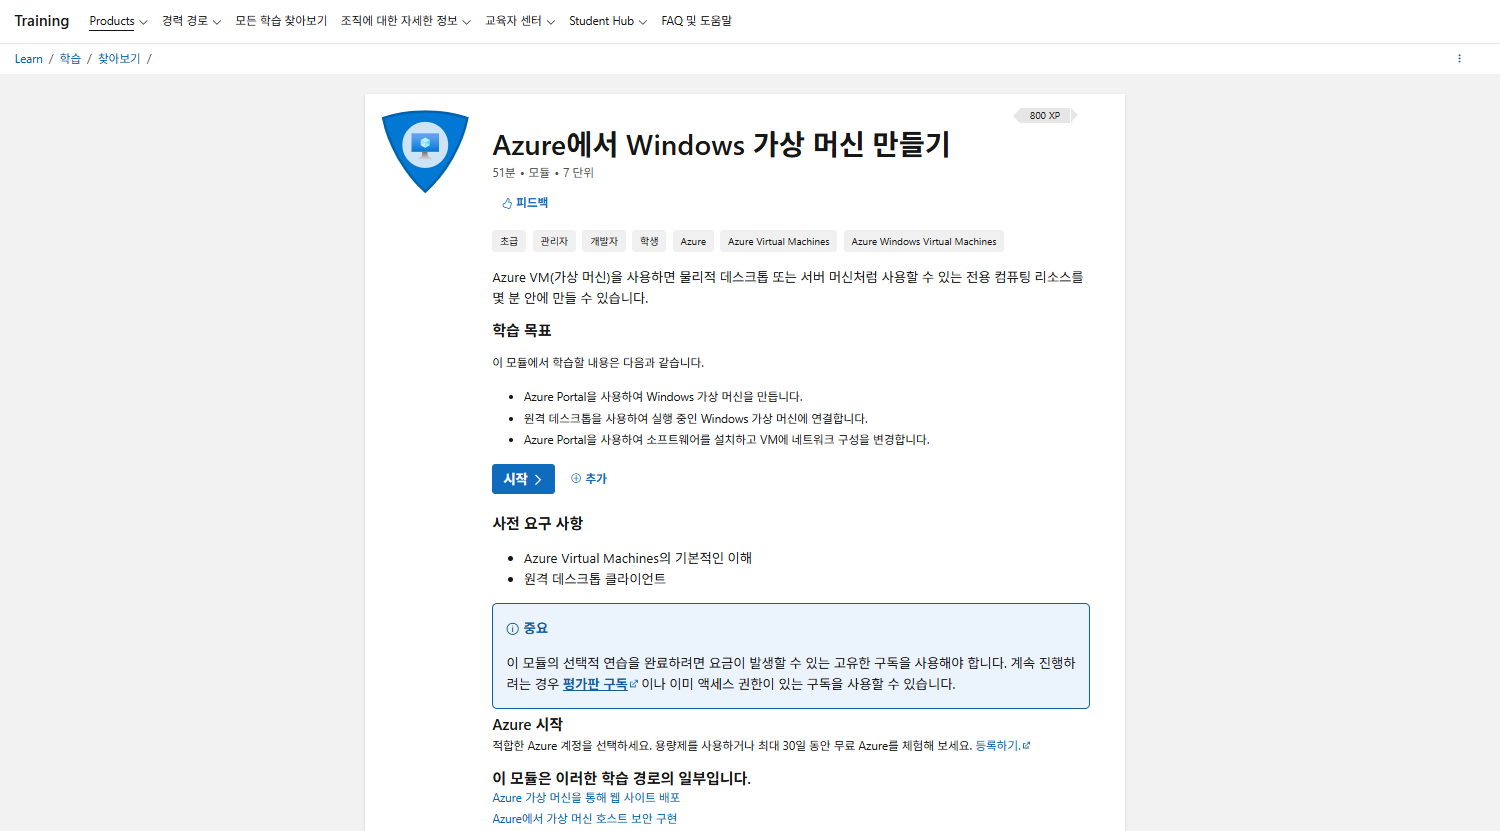Viewport: 1500px width, 831px height.
Task: Select the 관리자 role tag
Action: [x=554, y=241]
